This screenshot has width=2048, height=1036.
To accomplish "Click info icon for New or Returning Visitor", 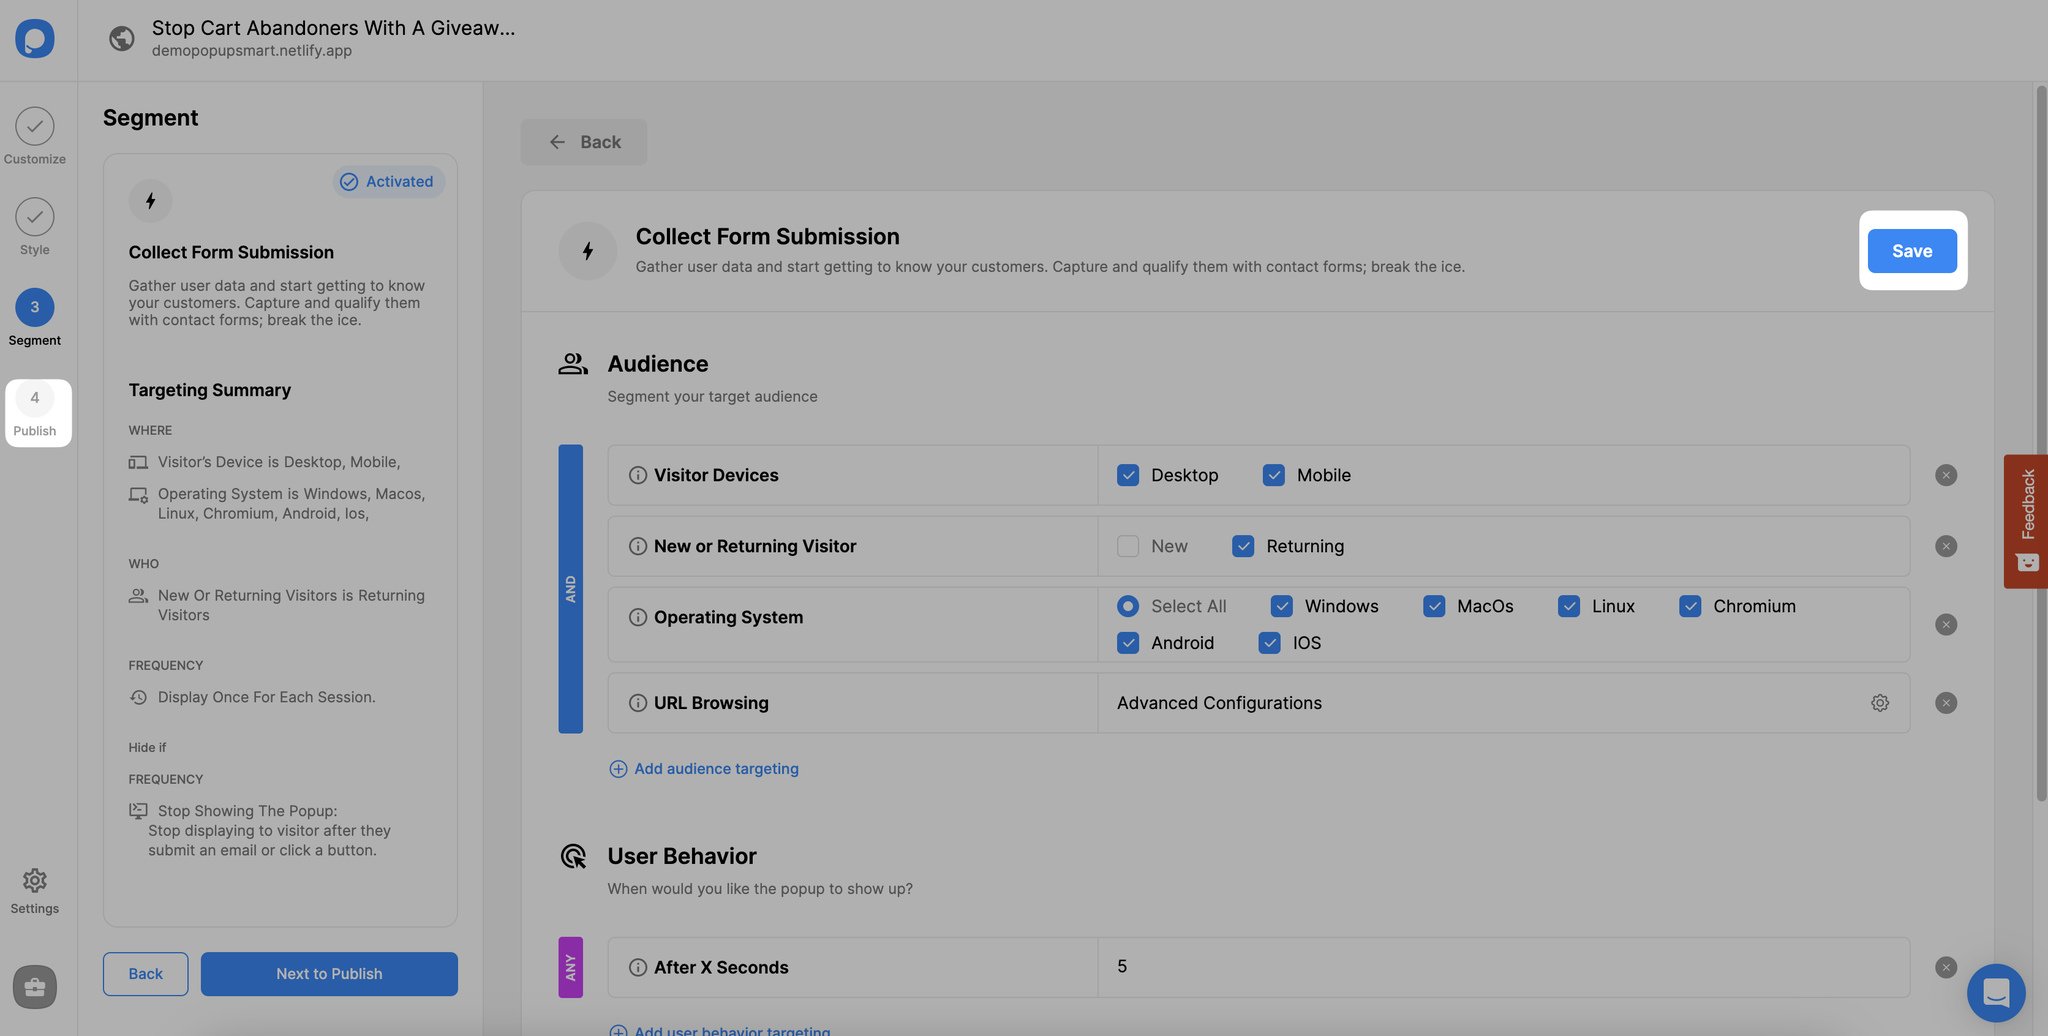I will [x=637, y=546].
